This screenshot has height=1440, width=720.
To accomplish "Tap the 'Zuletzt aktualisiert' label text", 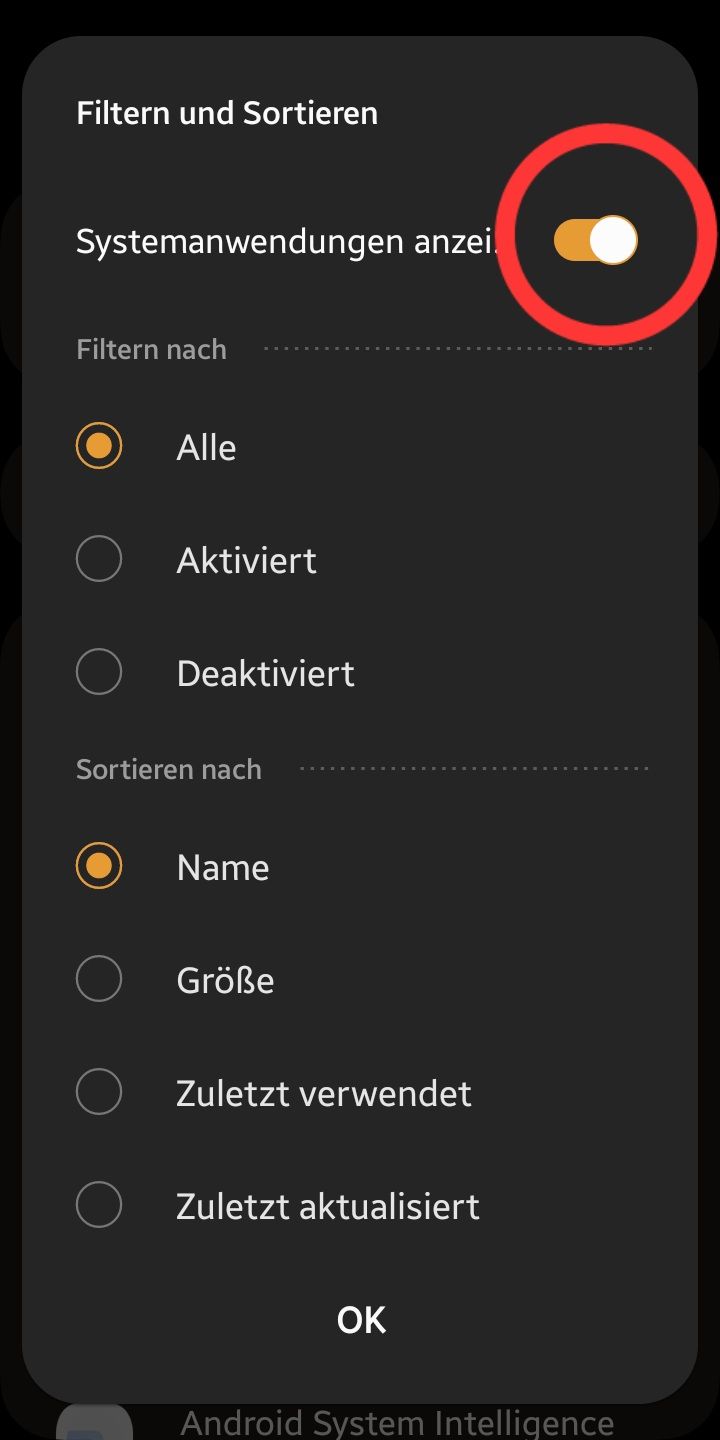I will tap(328, 1206).
